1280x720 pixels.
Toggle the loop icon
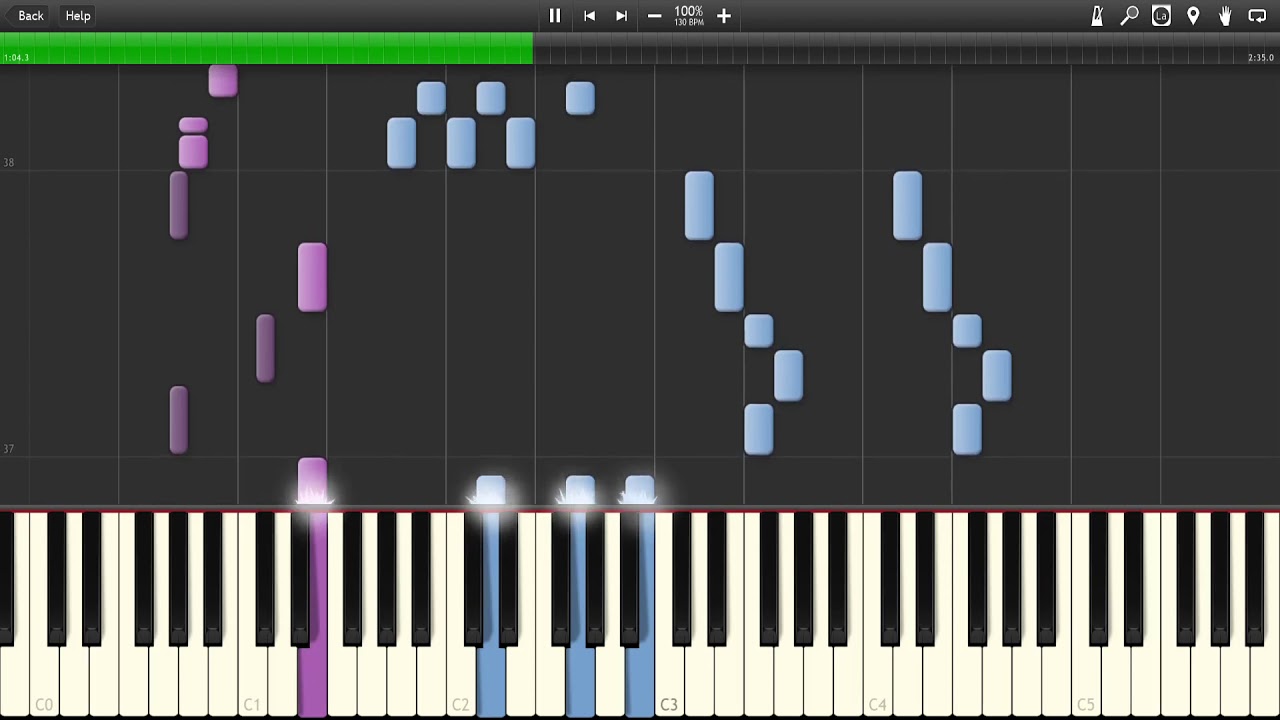pyautogui.click(x=1257, y=16)
